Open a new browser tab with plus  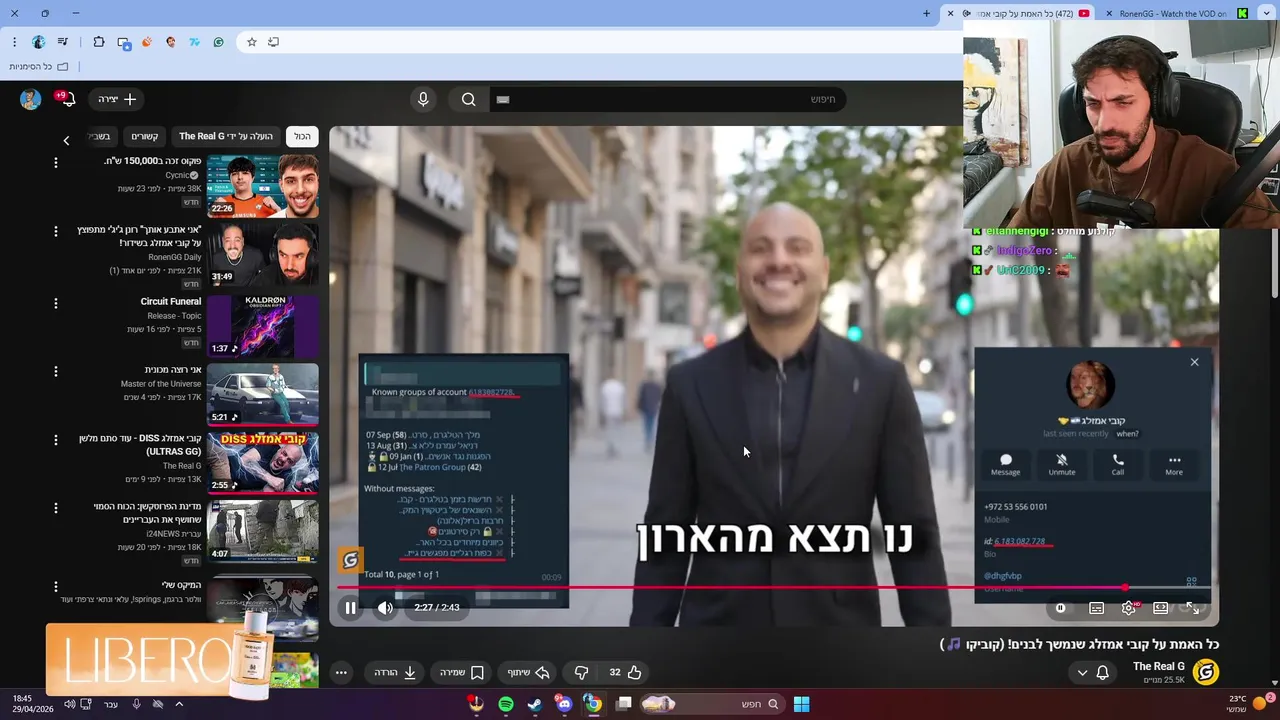click(x=927, y=13)
